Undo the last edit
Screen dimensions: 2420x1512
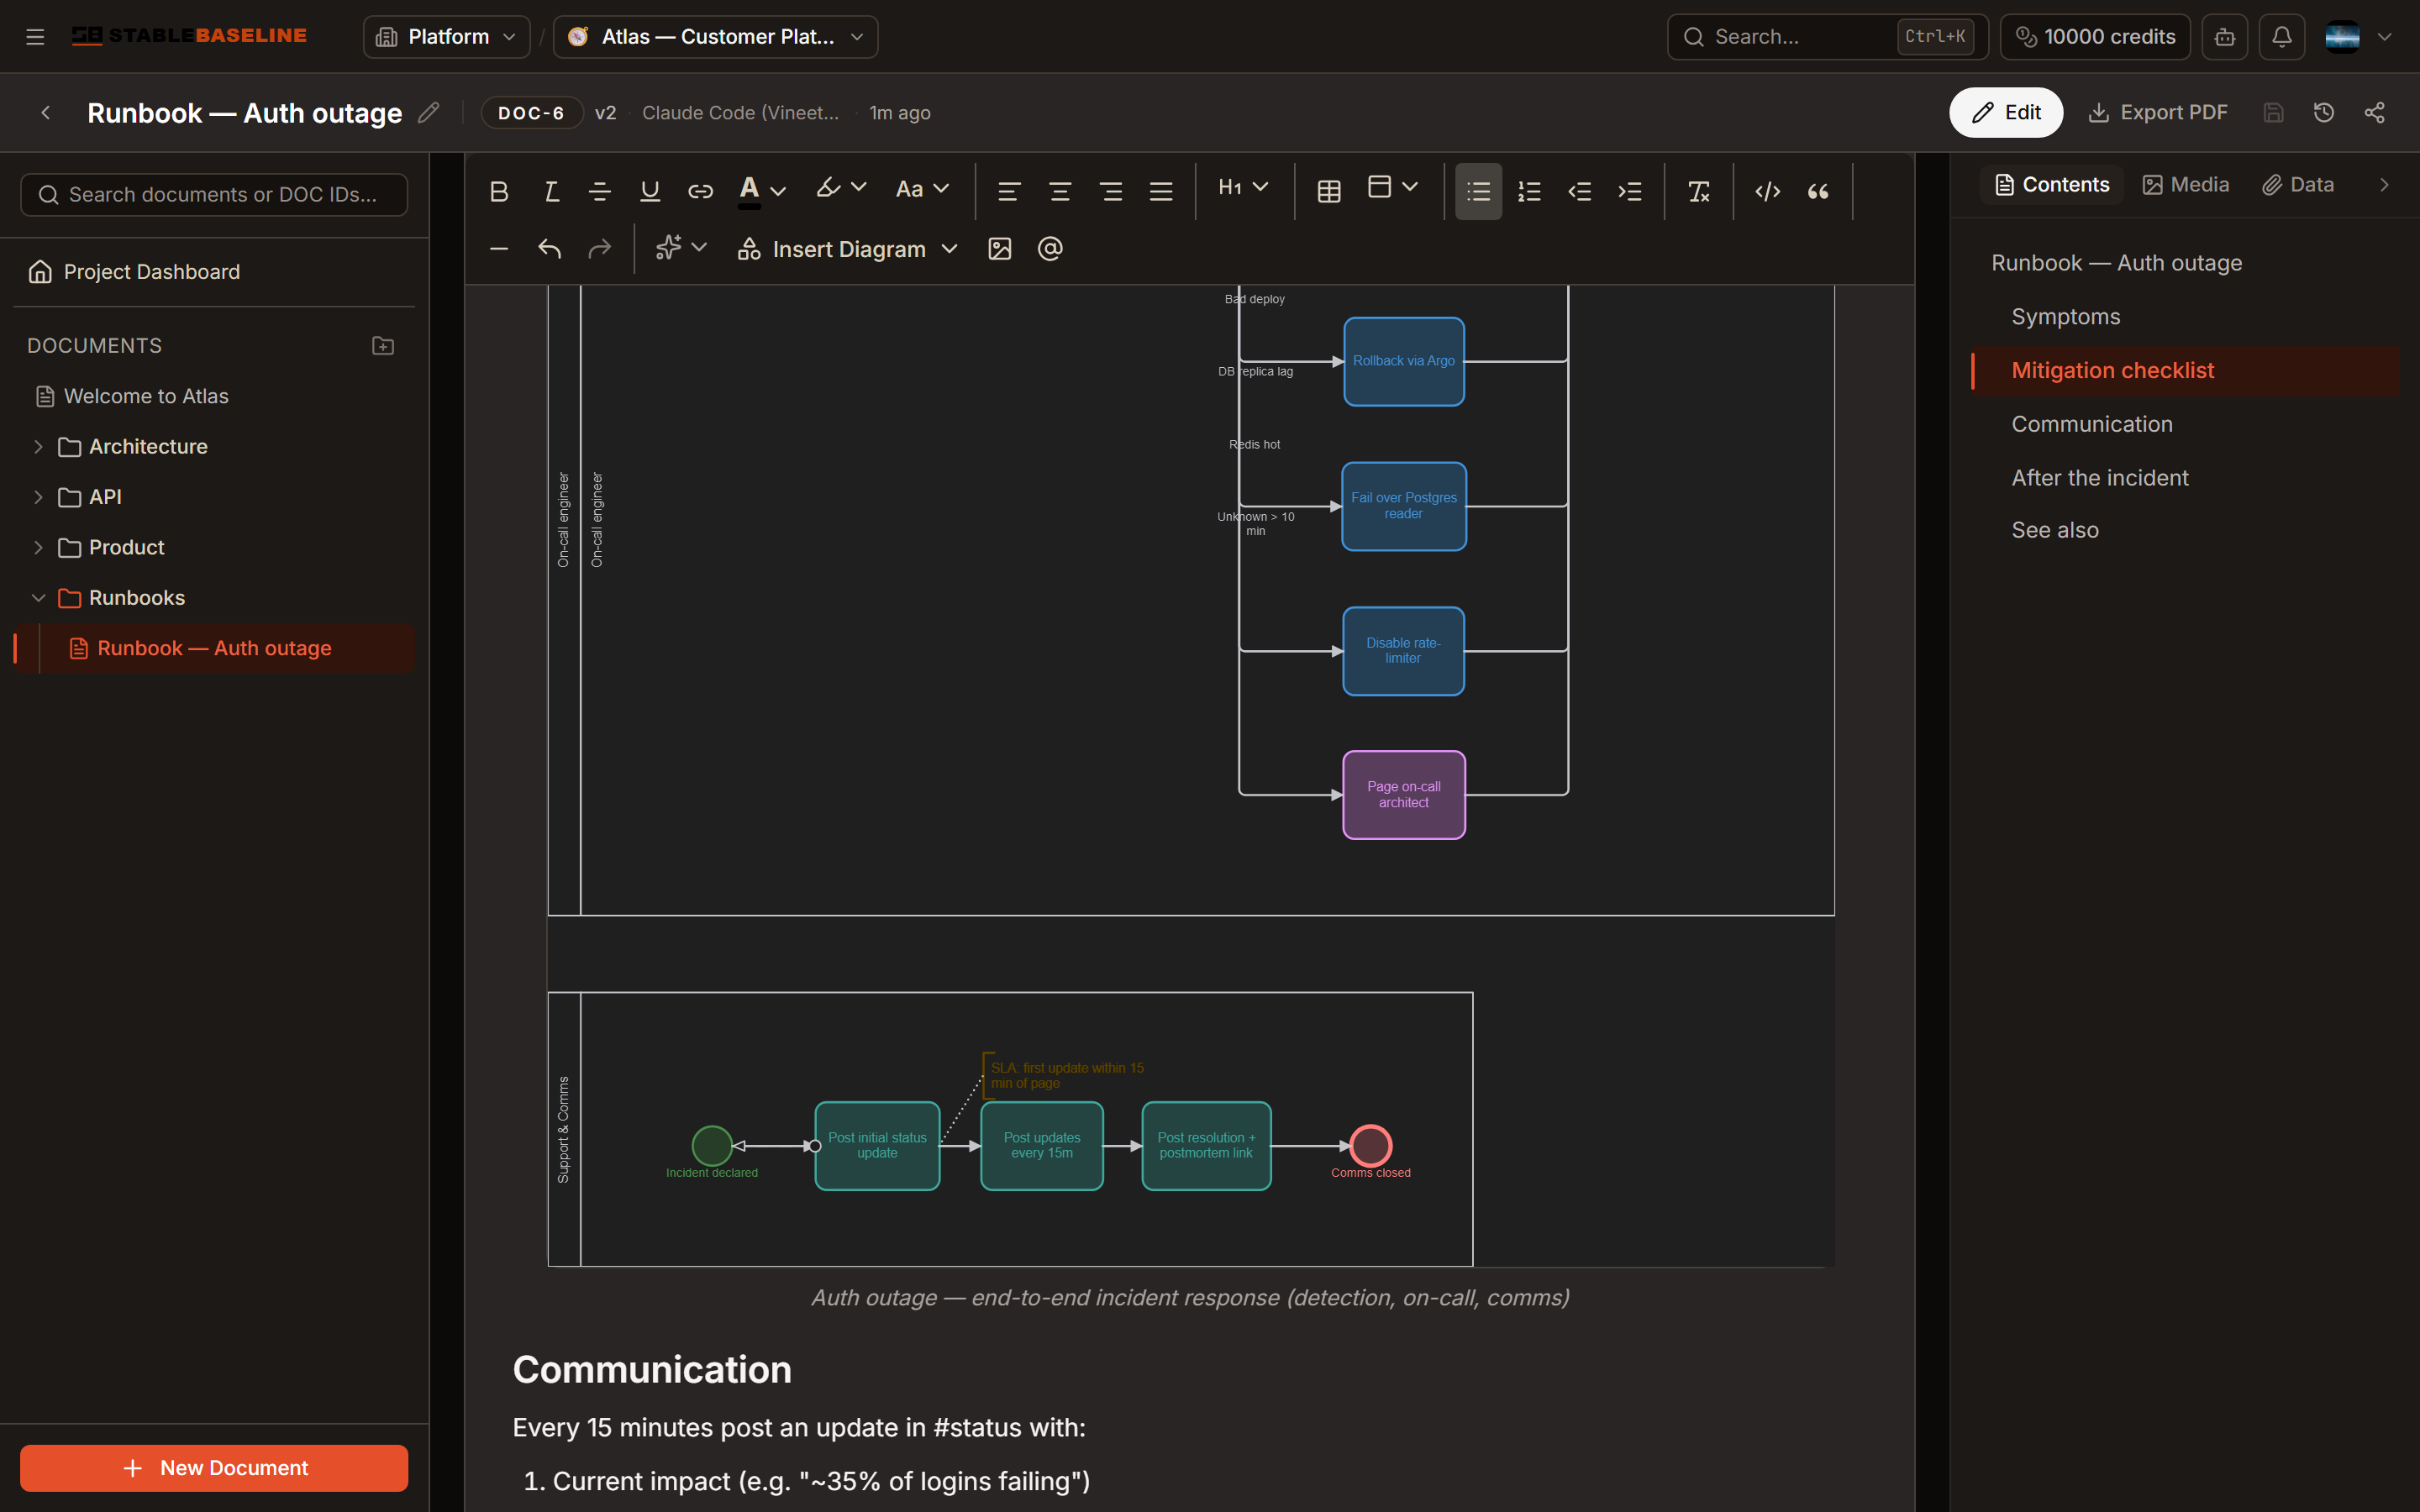549,249
